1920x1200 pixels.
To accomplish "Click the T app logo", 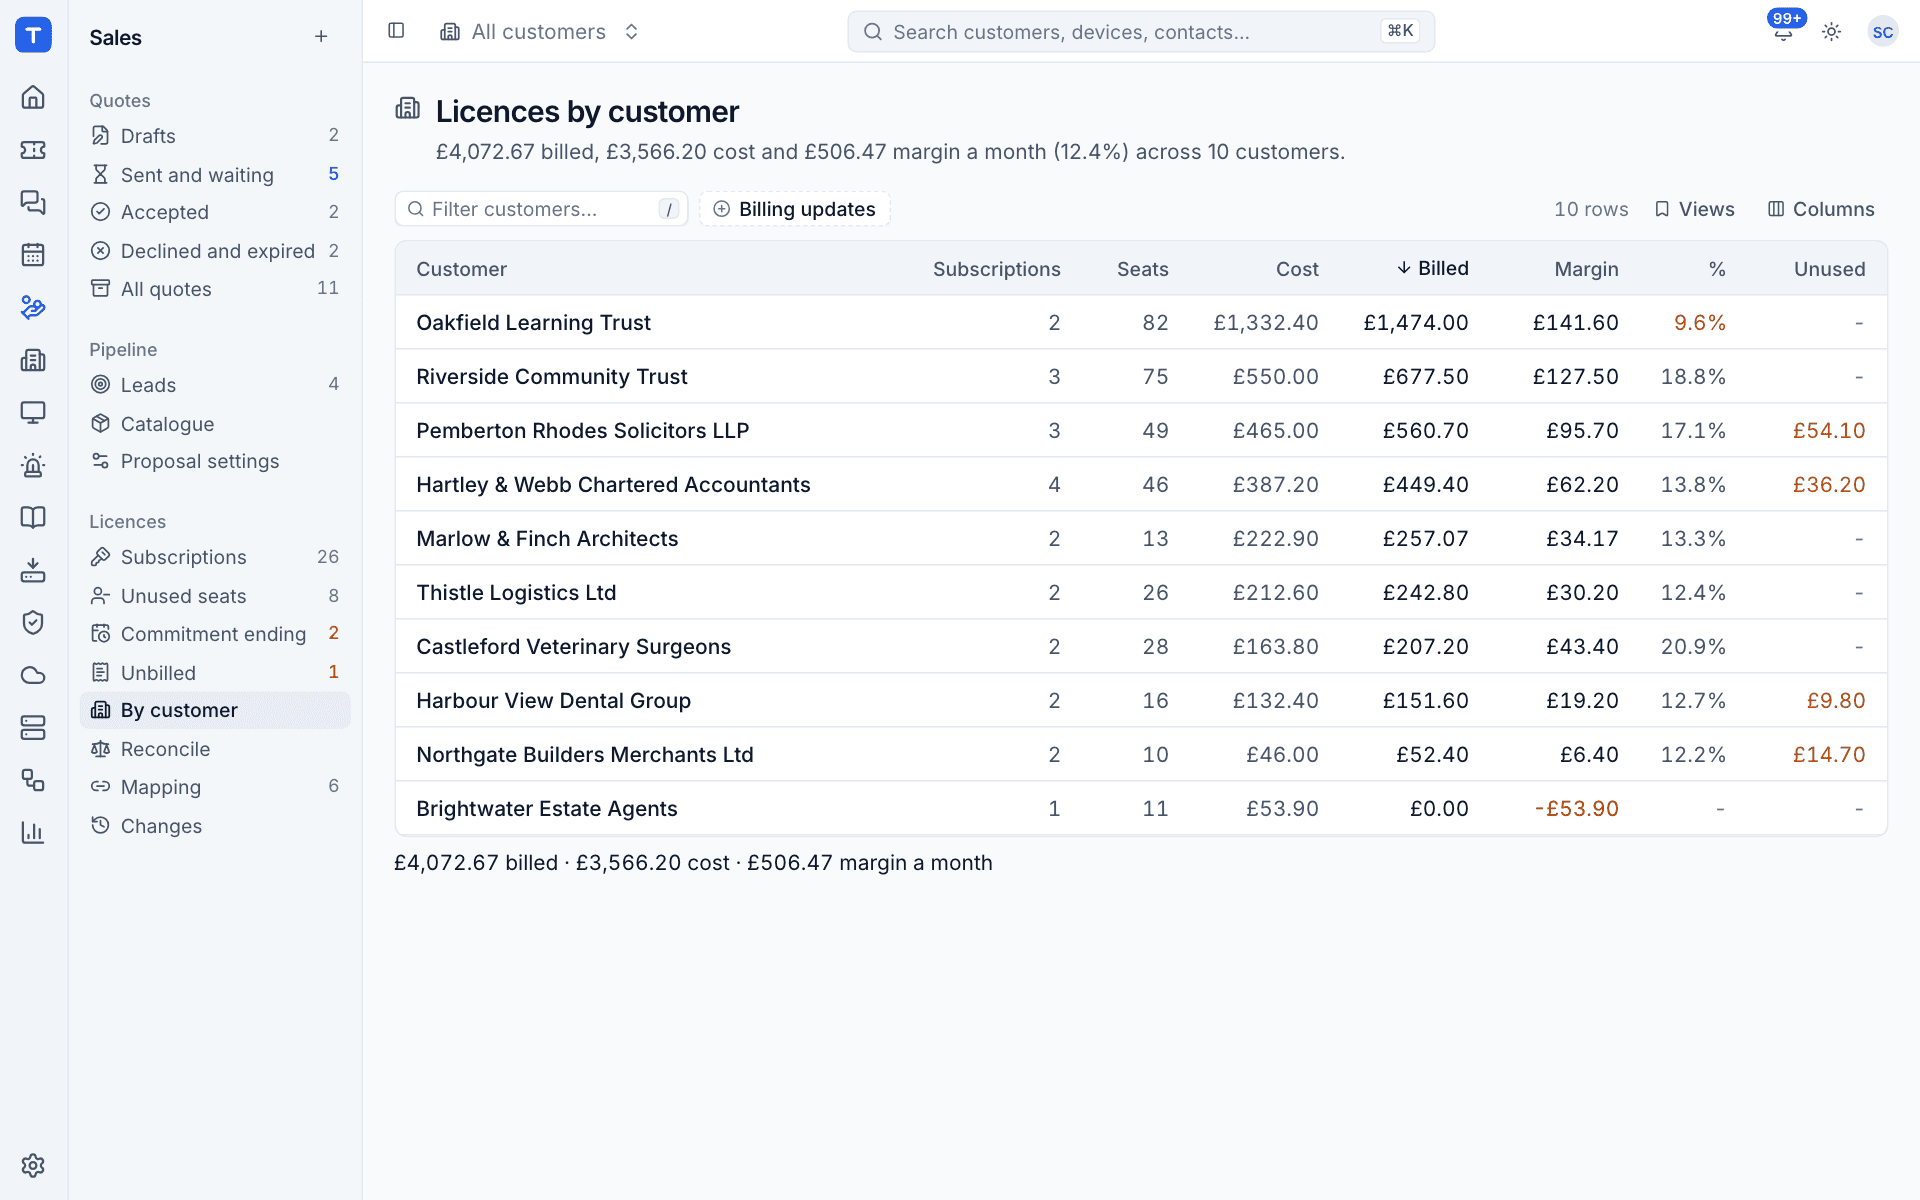I will (33, 35).
